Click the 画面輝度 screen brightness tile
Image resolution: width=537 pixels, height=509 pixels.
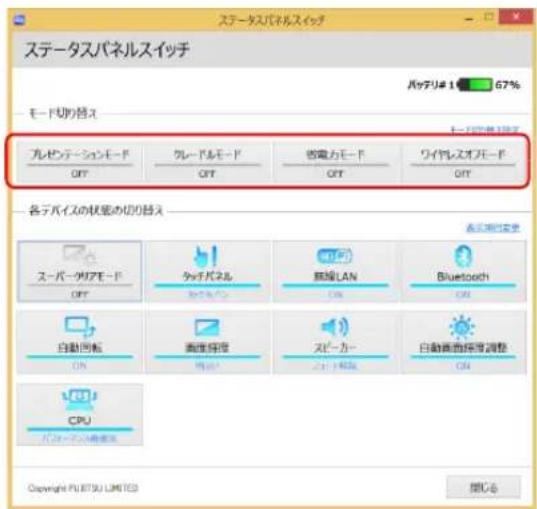[207, 343]
